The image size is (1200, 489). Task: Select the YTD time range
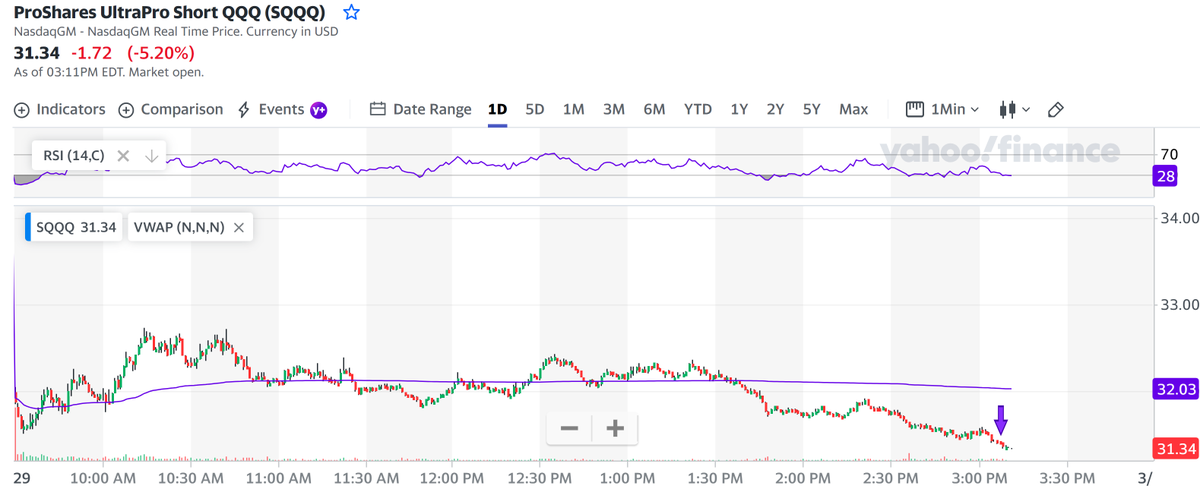click(x=698, y=109)
